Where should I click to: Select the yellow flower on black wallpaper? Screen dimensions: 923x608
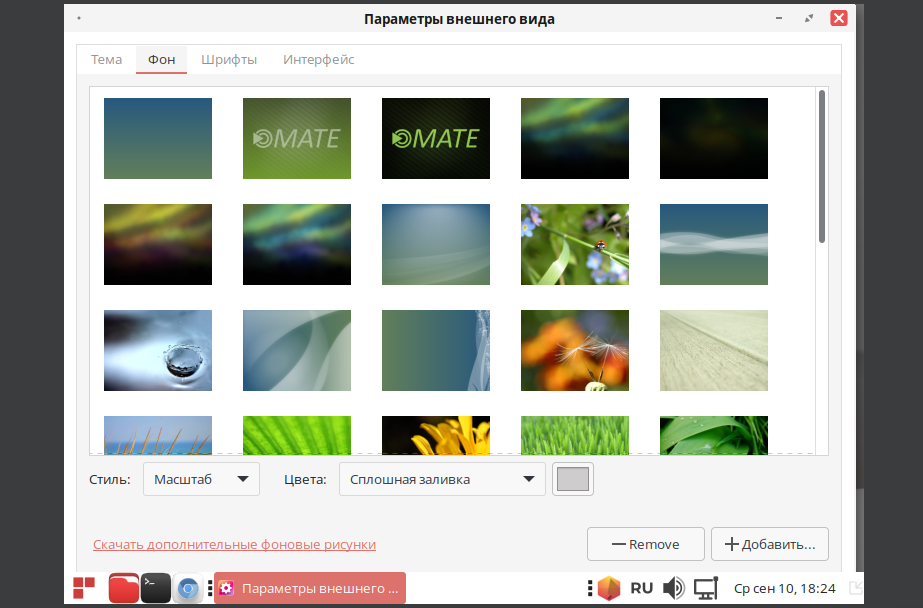click(436, 435)
